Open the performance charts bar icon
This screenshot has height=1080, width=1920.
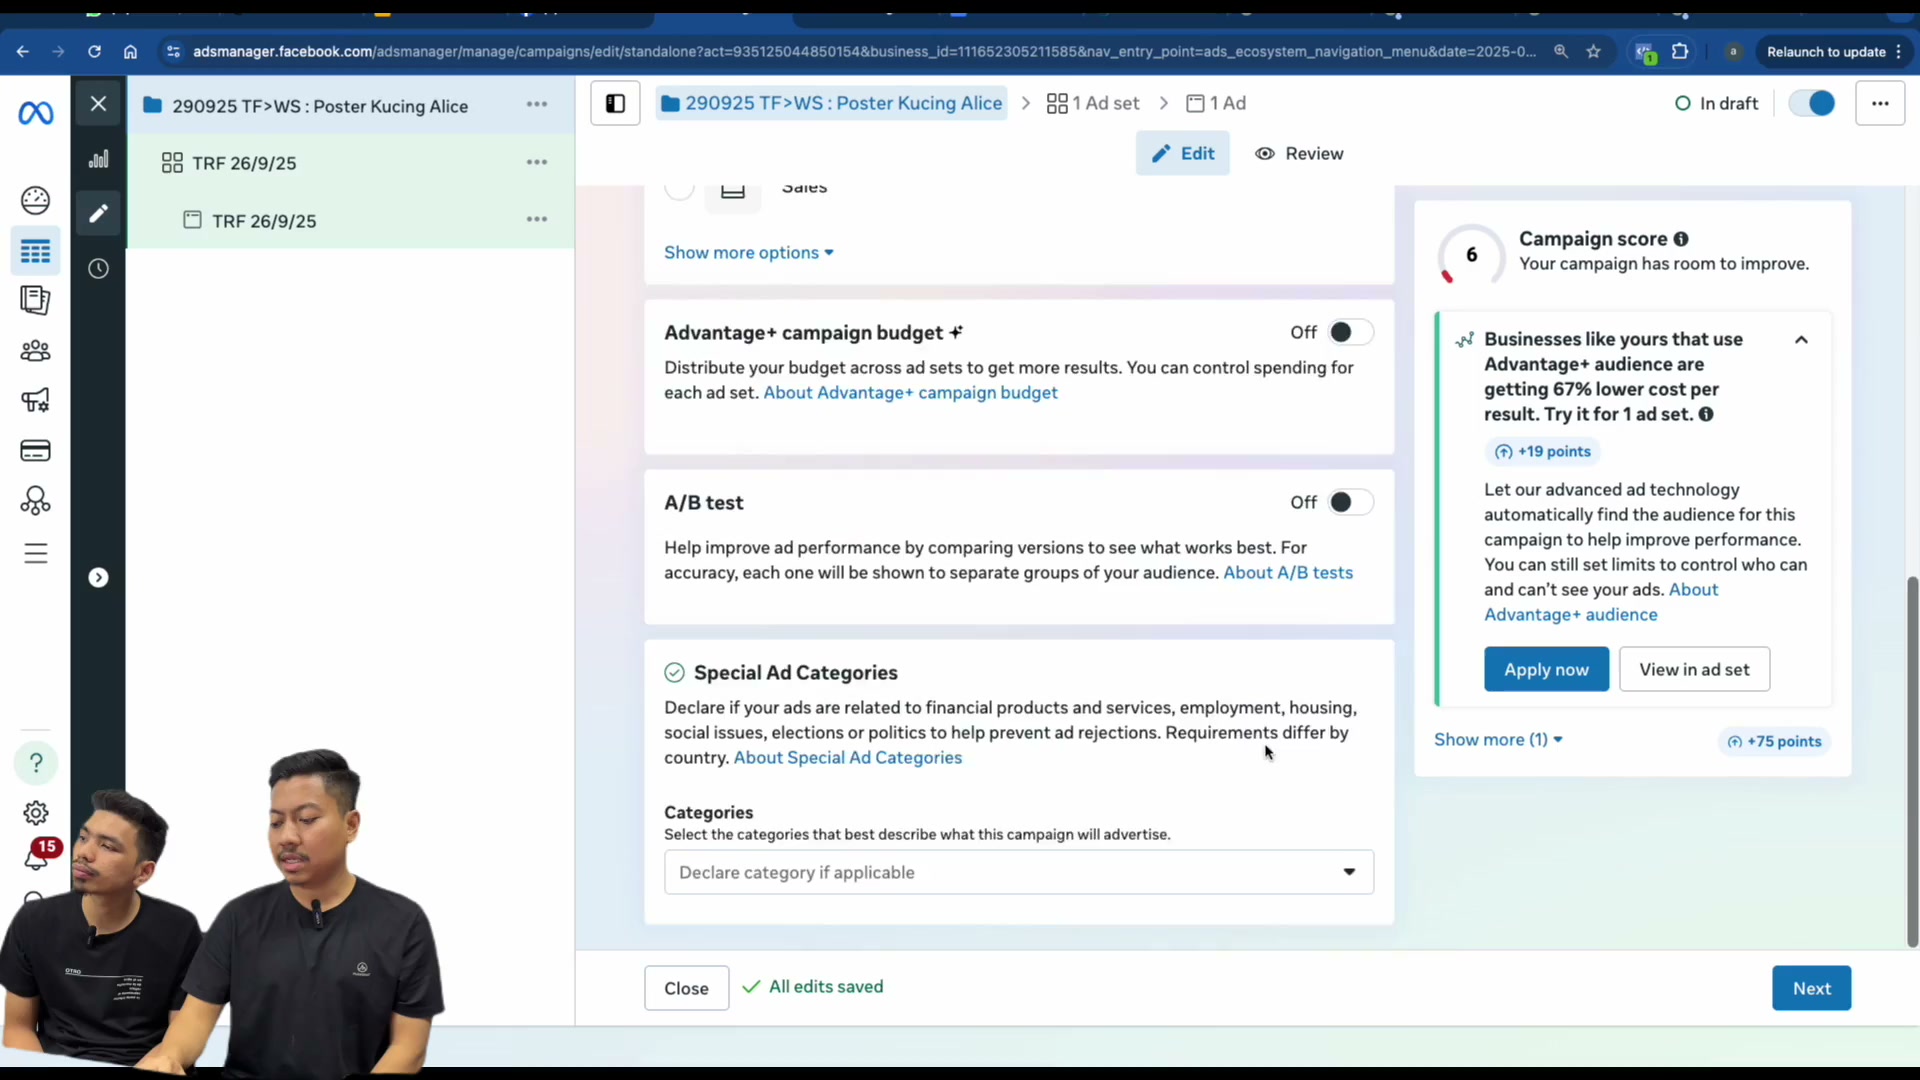(98, 159)
